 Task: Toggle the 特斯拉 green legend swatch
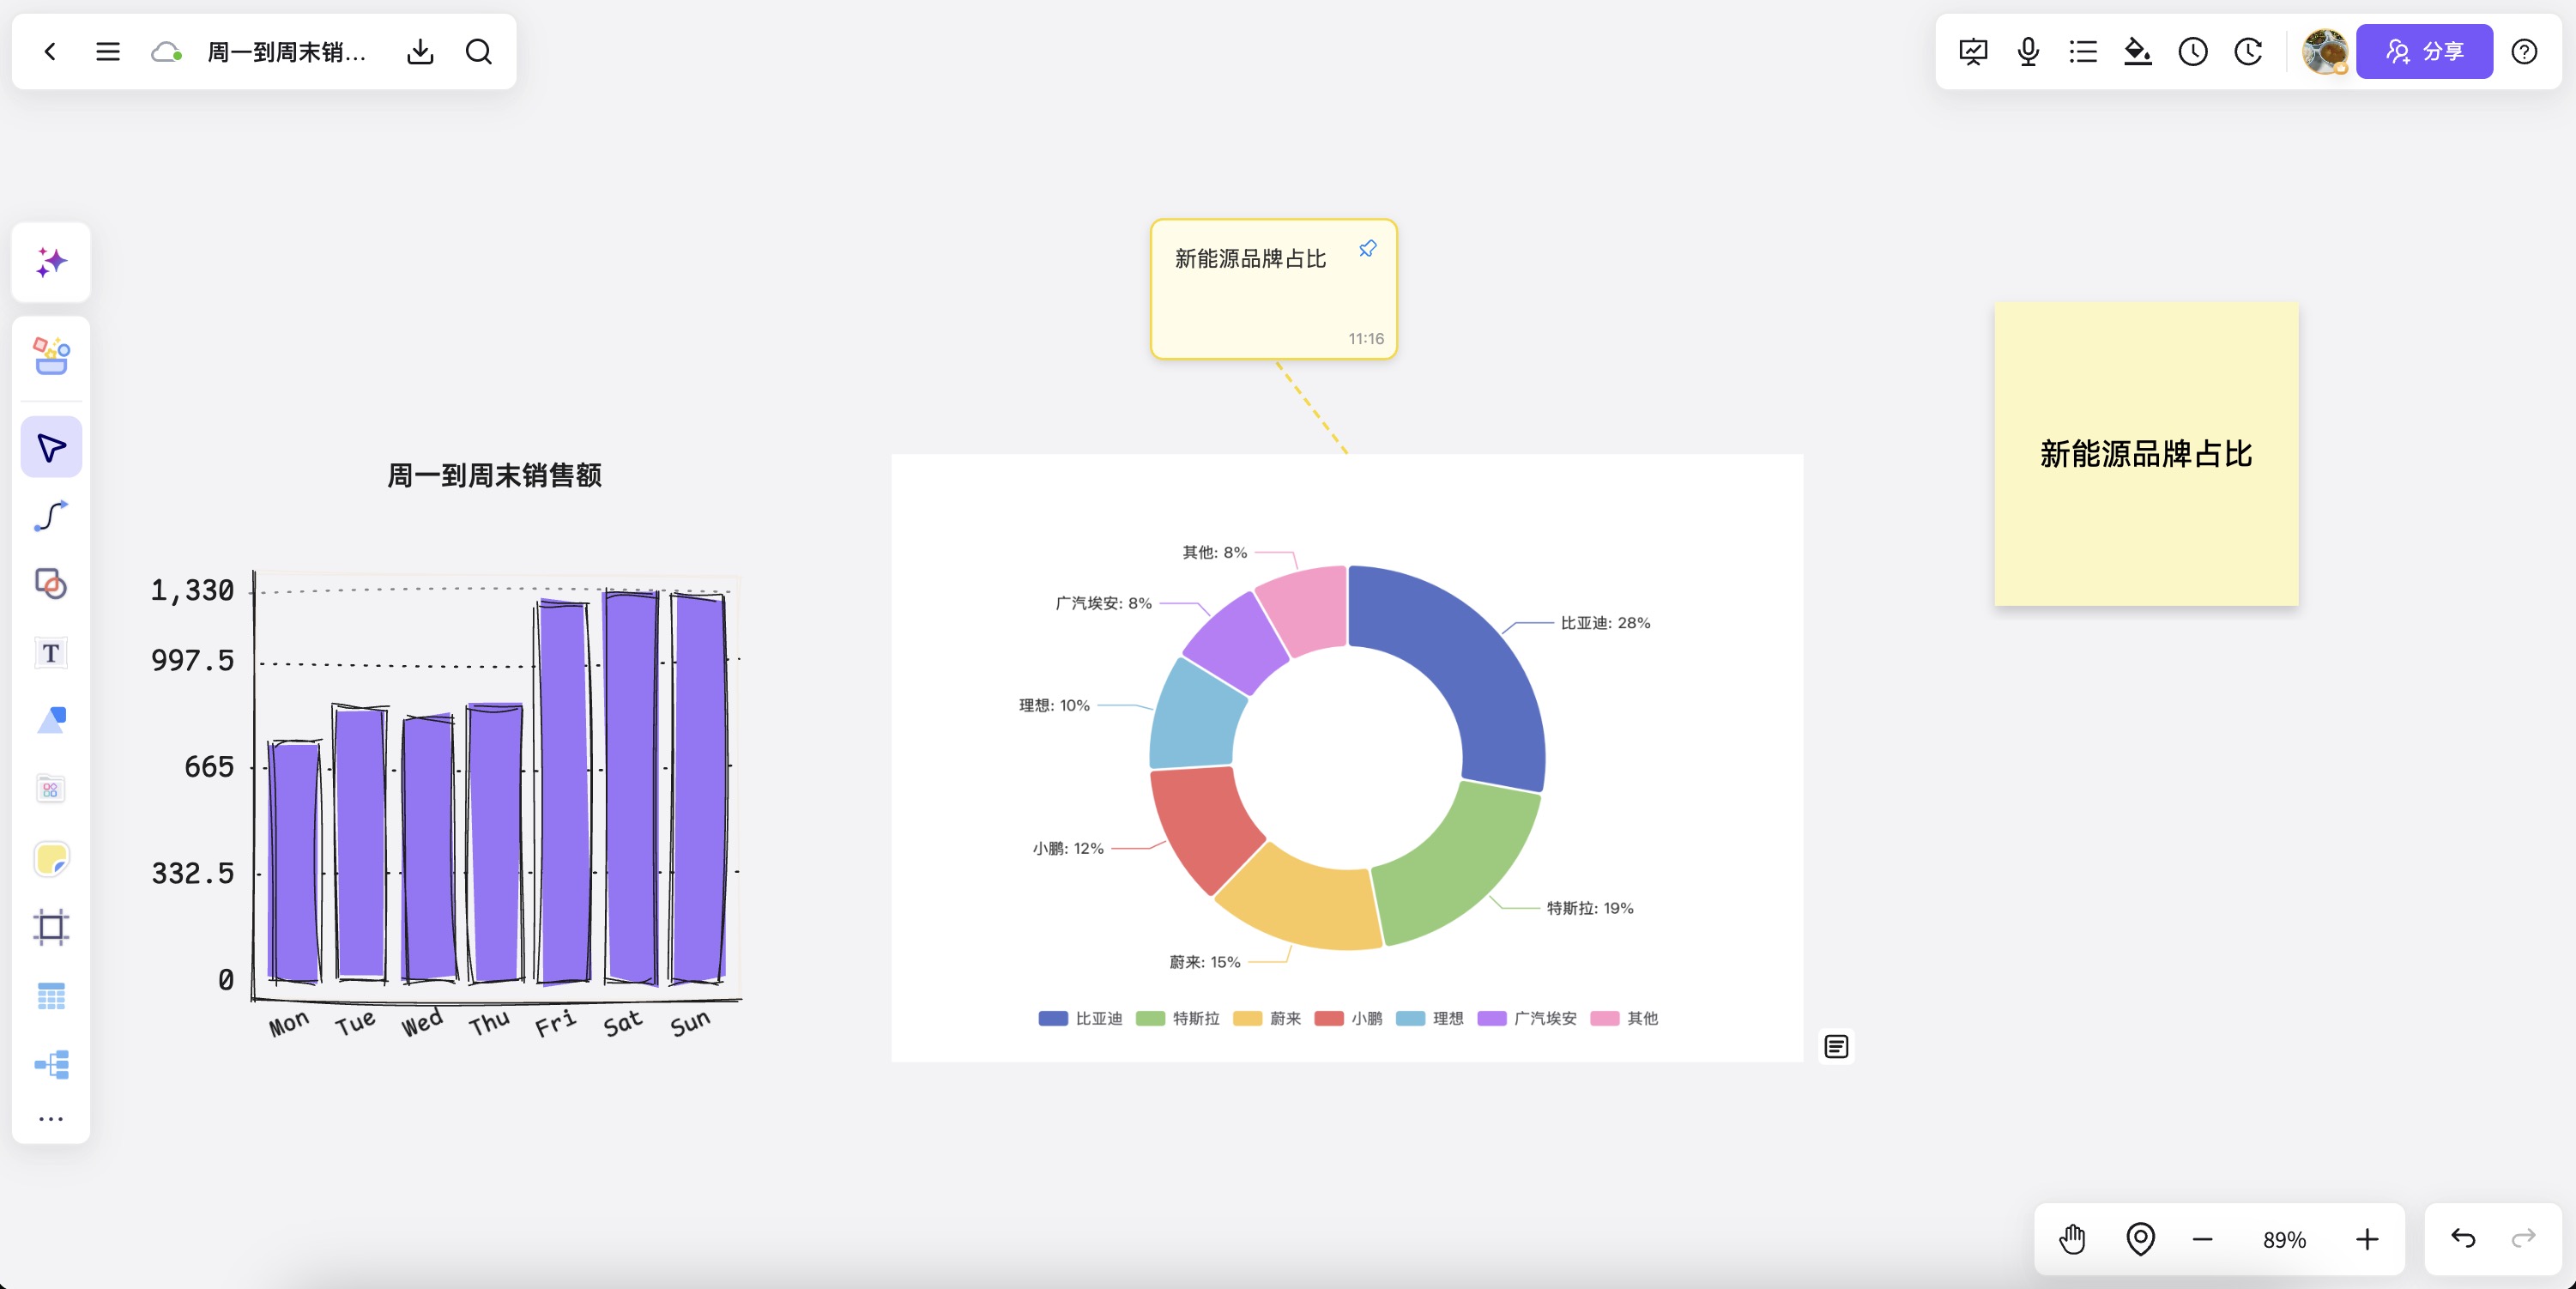coord(1150,1018)
